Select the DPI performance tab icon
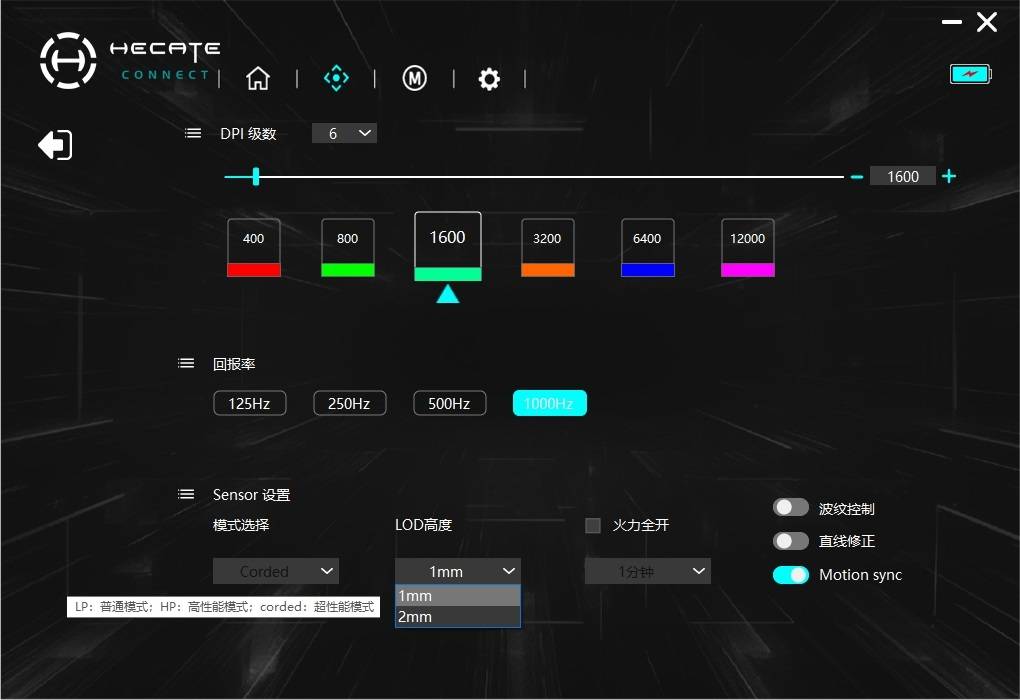 coord(336,78)
